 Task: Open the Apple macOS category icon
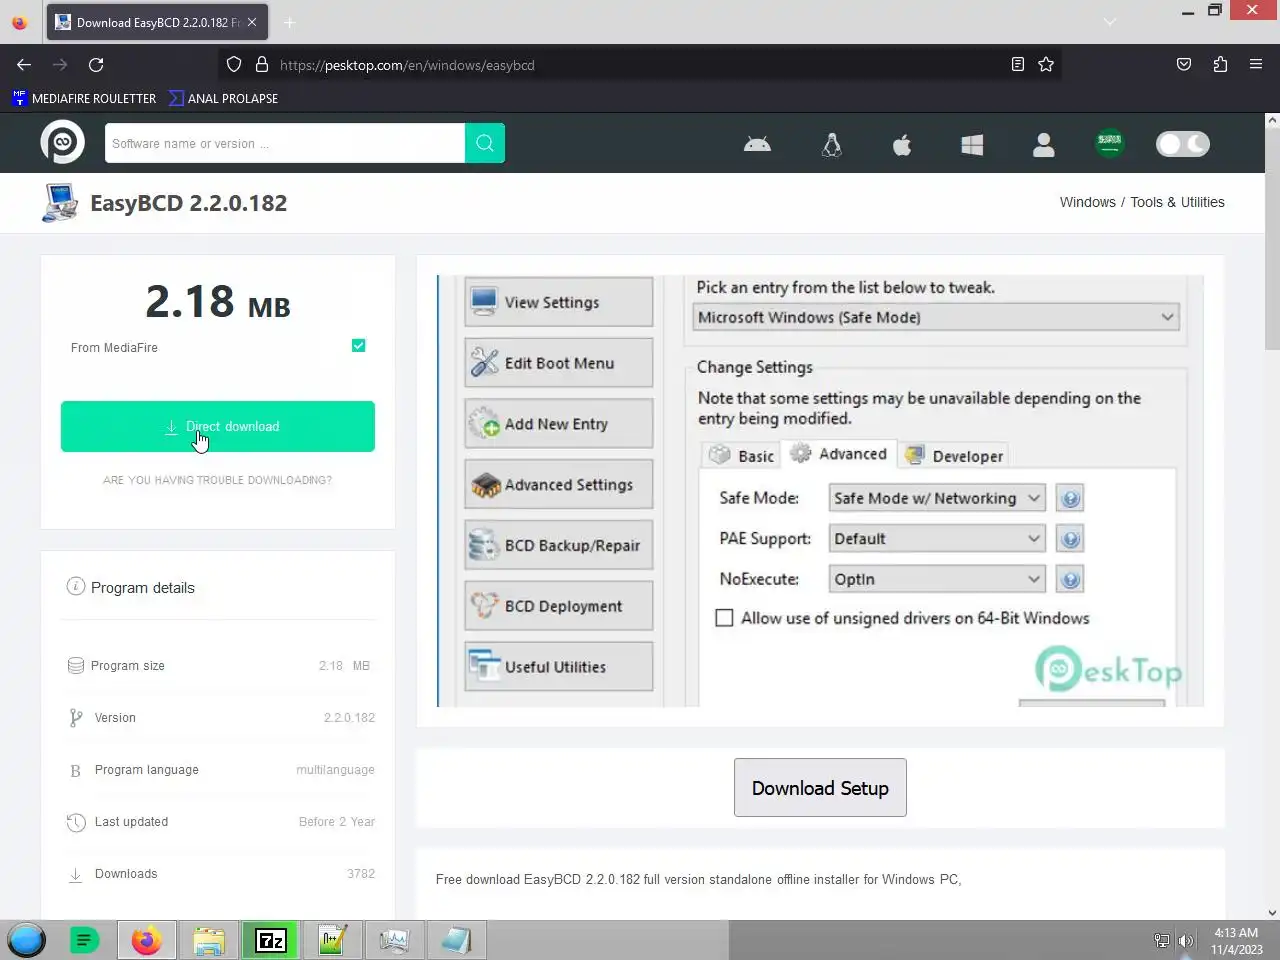coord(902,145)
